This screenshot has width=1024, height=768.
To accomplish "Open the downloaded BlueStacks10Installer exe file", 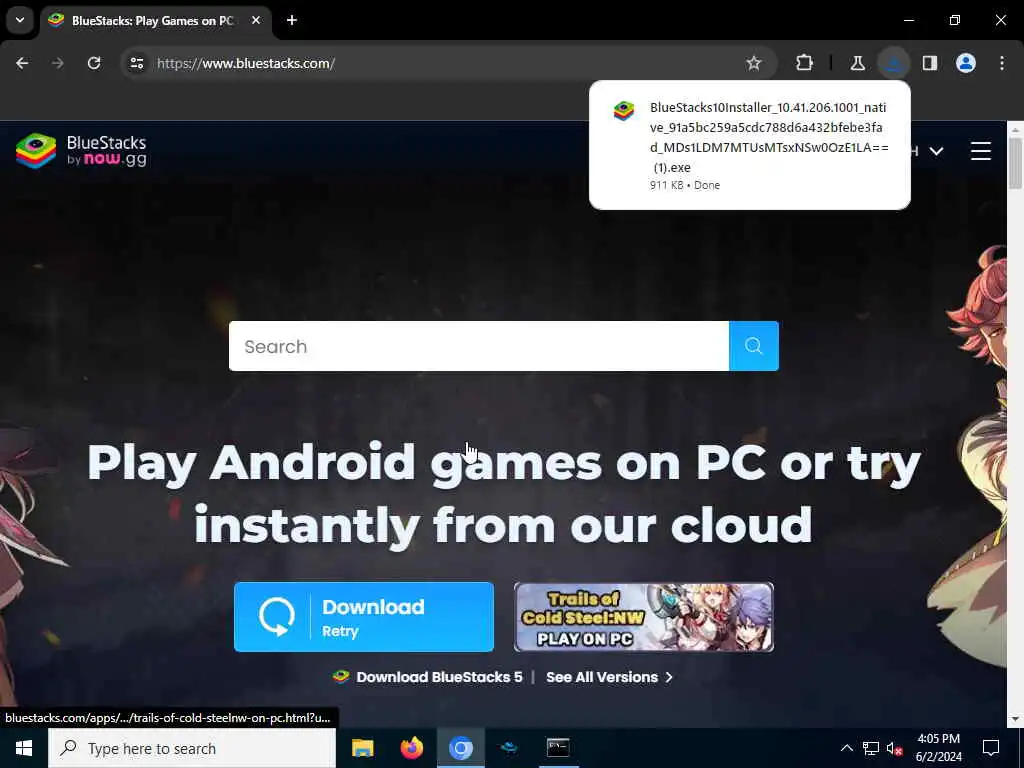I will [x=749, y=145].
